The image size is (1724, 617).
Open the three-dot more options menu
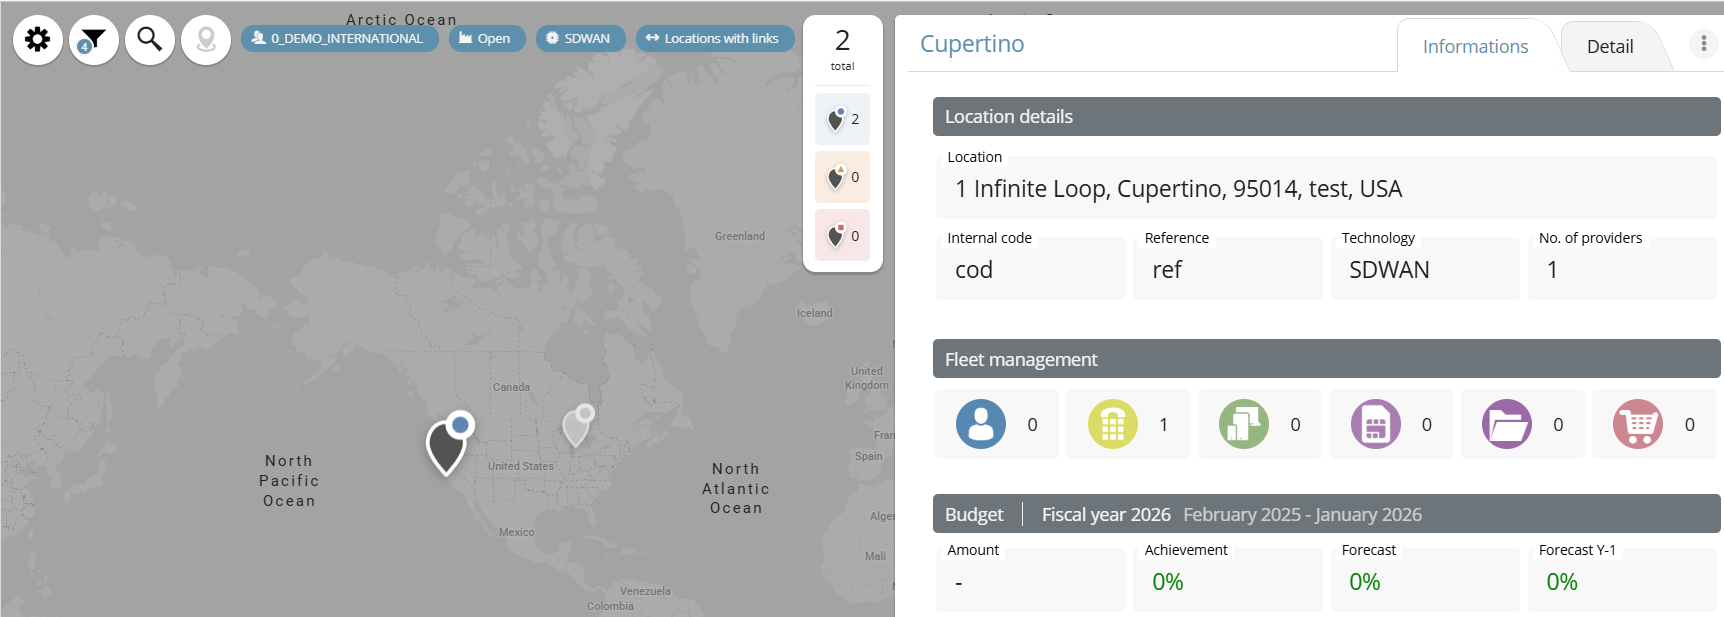[x=1704, y=44]
